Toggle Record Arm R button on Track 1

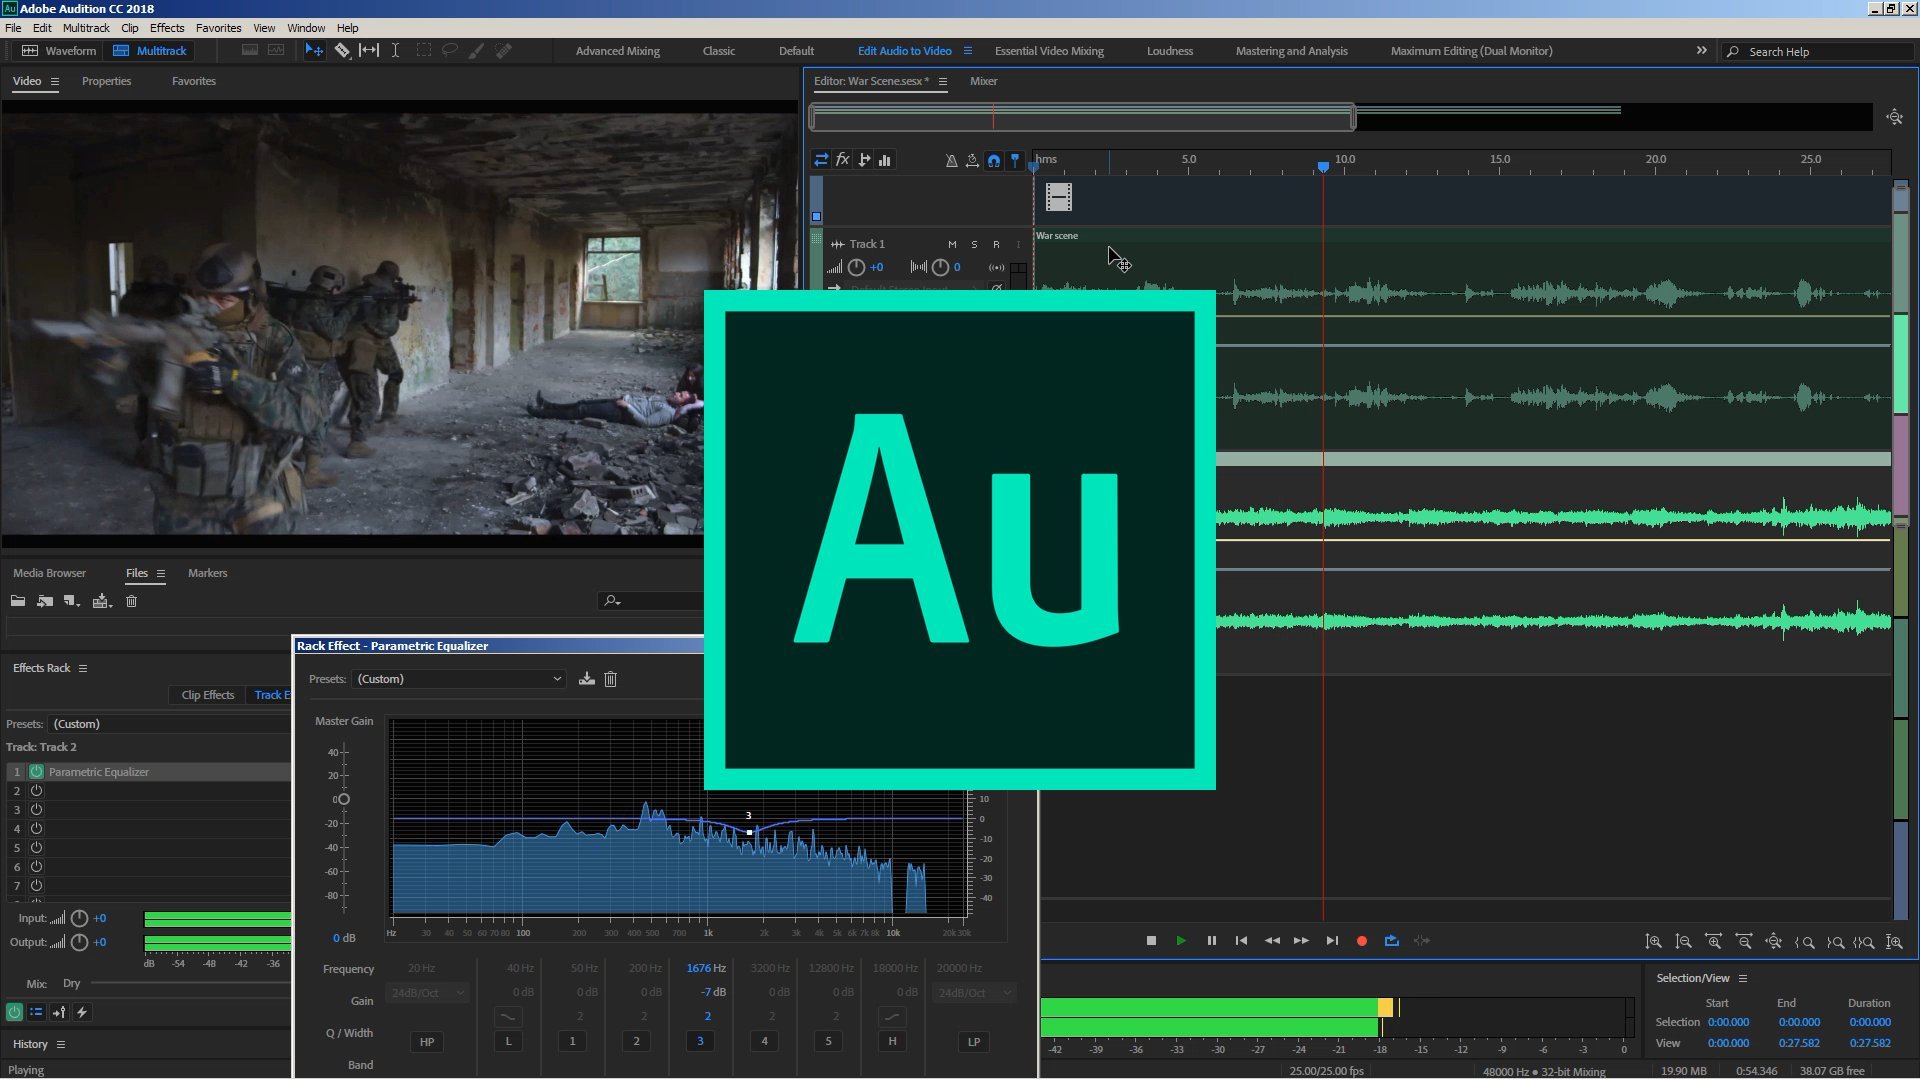pyautogui.click(x=994, y=244)
